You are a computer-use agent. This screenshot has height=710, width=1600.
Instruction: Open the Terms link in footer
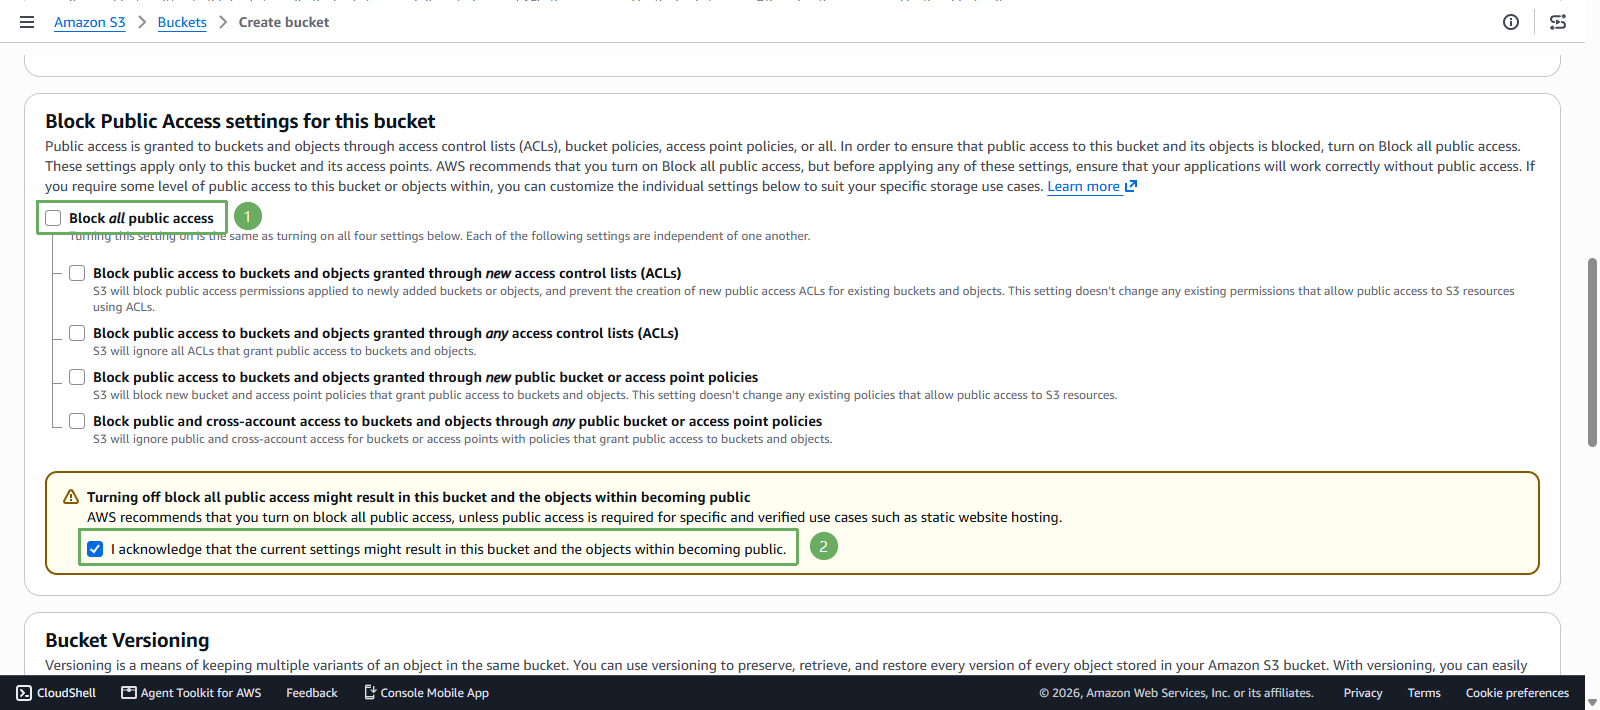(x=1424, y=693)
